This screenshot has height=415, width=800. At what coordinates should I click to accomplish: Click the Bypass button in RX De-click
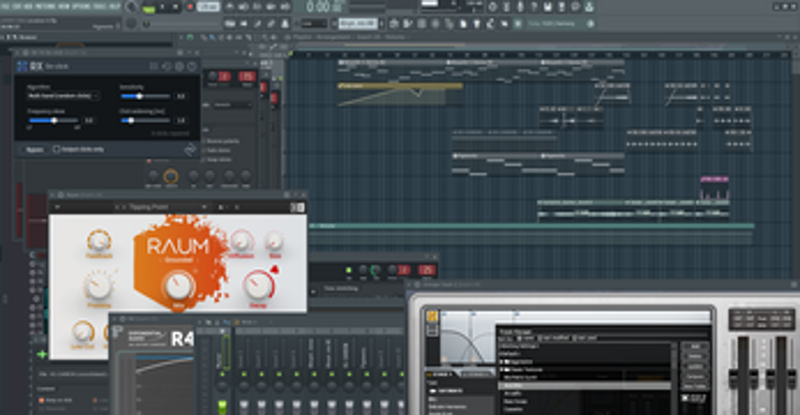pyautogui.click(x=35, y=149)
